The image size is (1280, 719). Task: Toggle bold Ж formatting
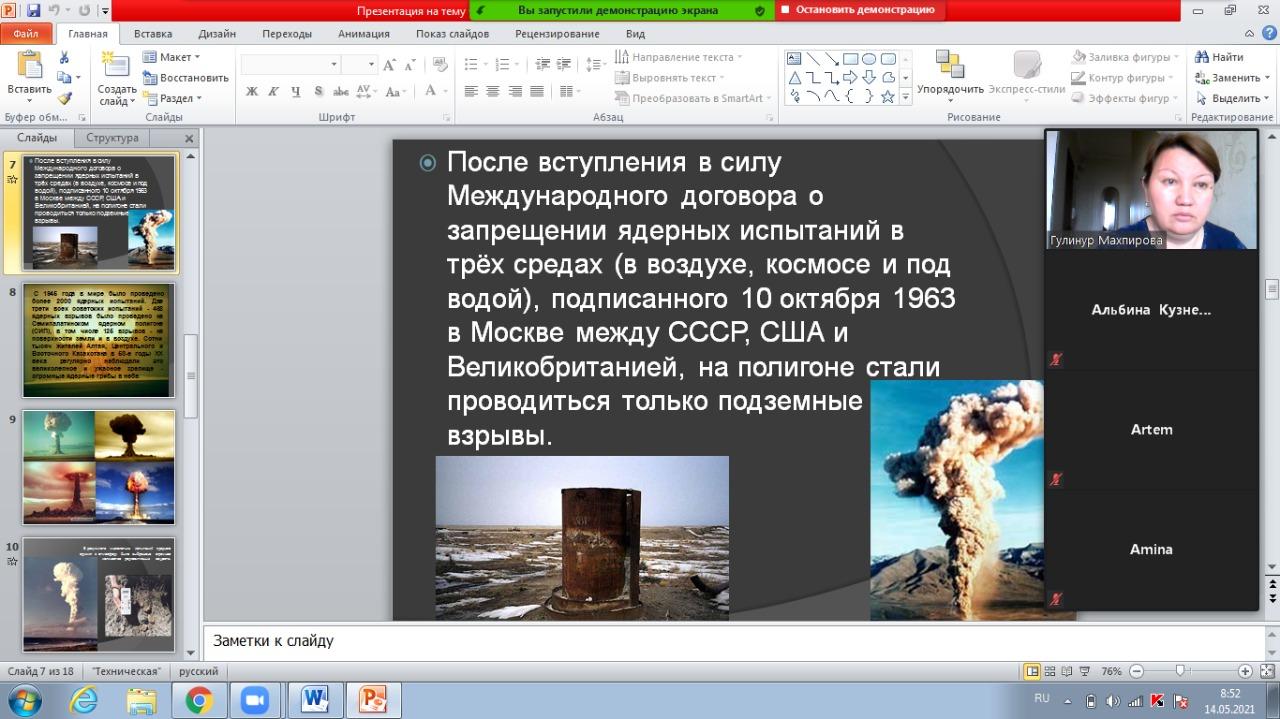click(252, 91)
